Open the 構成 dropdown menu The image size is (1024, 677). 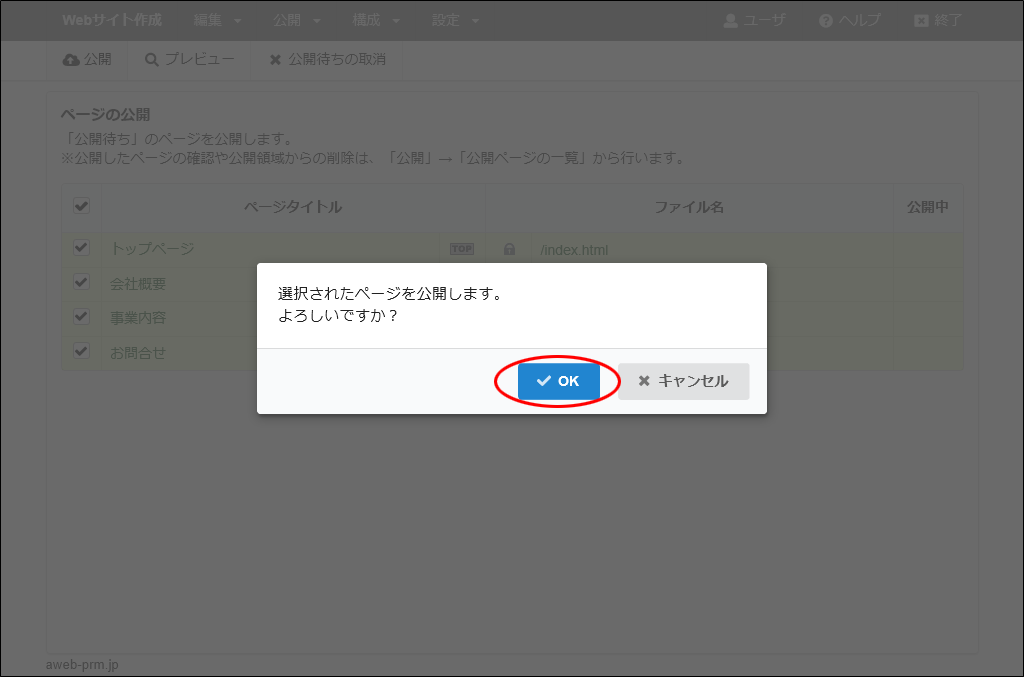pyautogui.click(x=376, y=21)
